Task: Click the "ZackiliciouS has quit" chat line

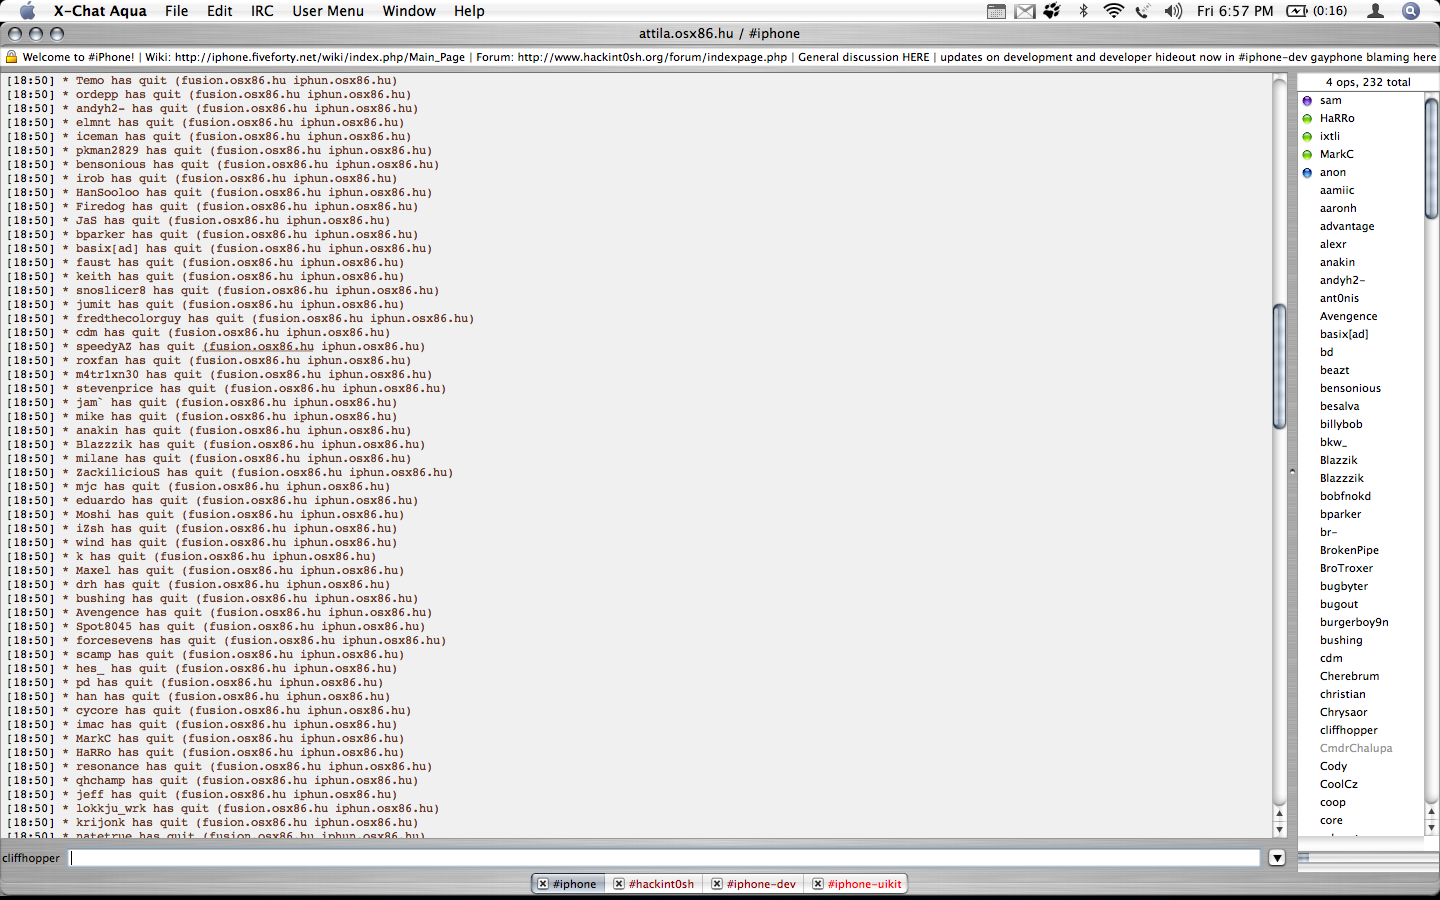Action: pos(230,473)
